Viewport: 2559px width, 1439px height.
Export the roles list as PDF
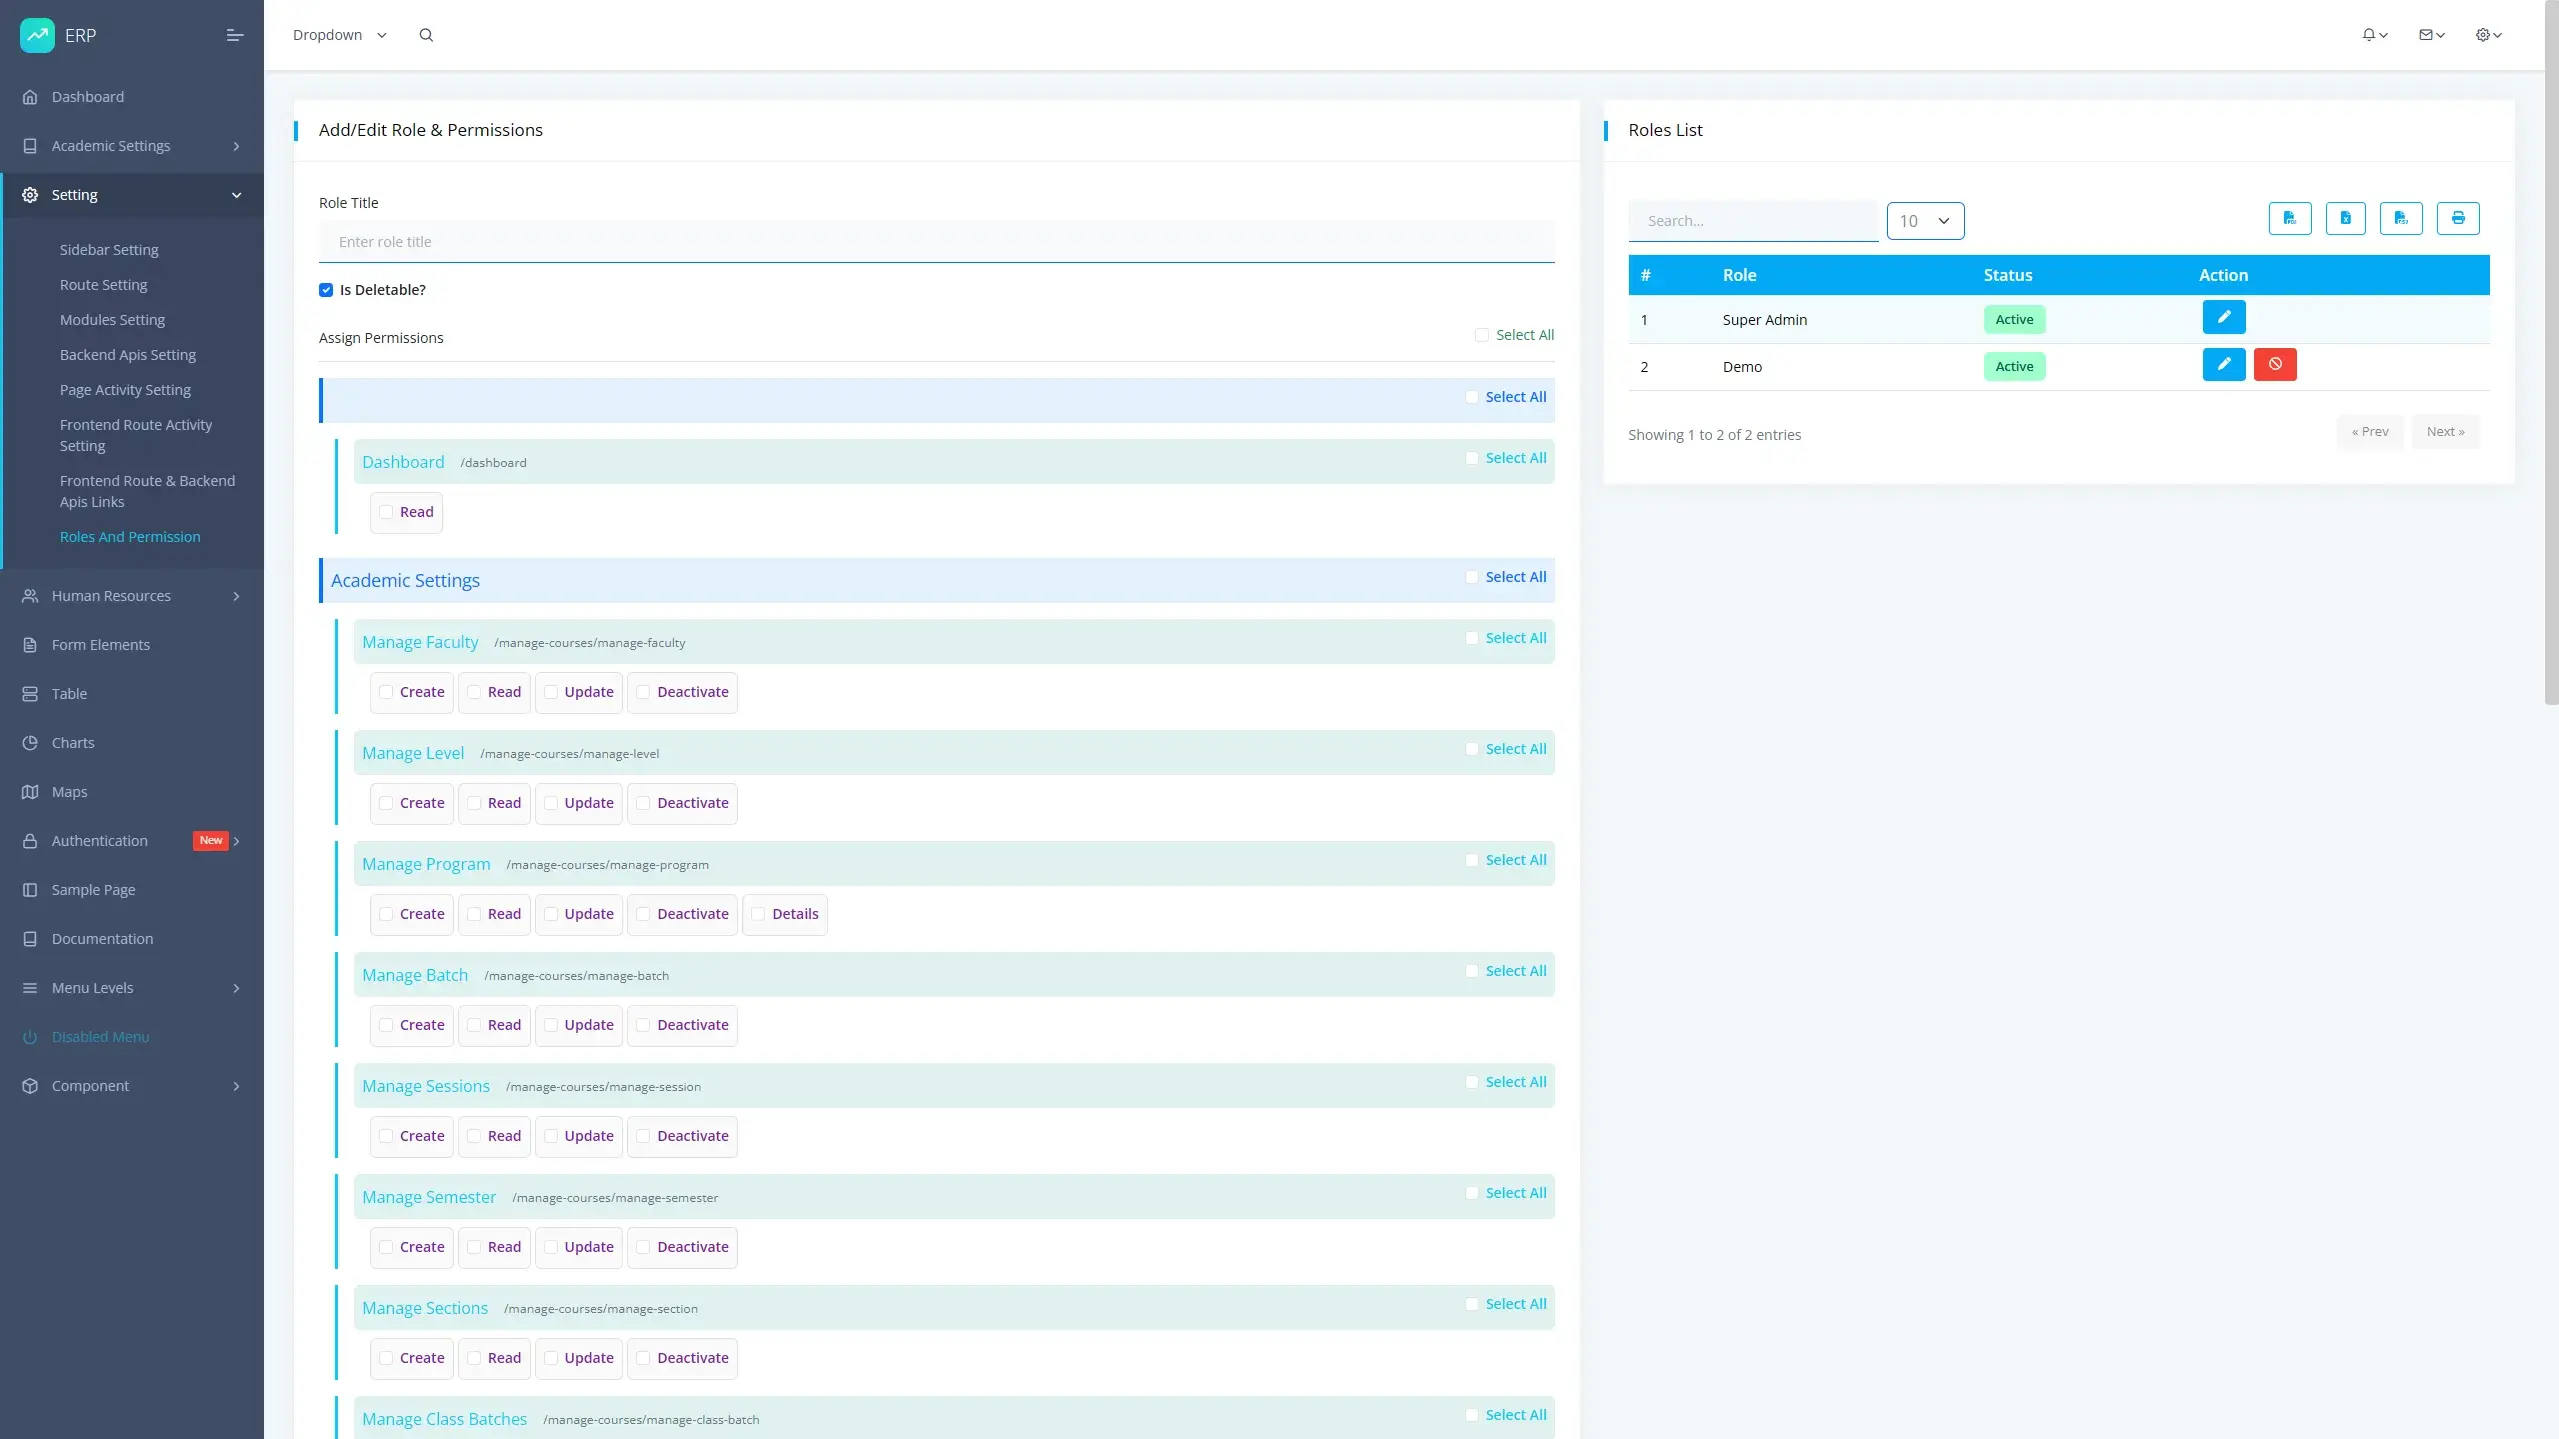click(2289, 218)
